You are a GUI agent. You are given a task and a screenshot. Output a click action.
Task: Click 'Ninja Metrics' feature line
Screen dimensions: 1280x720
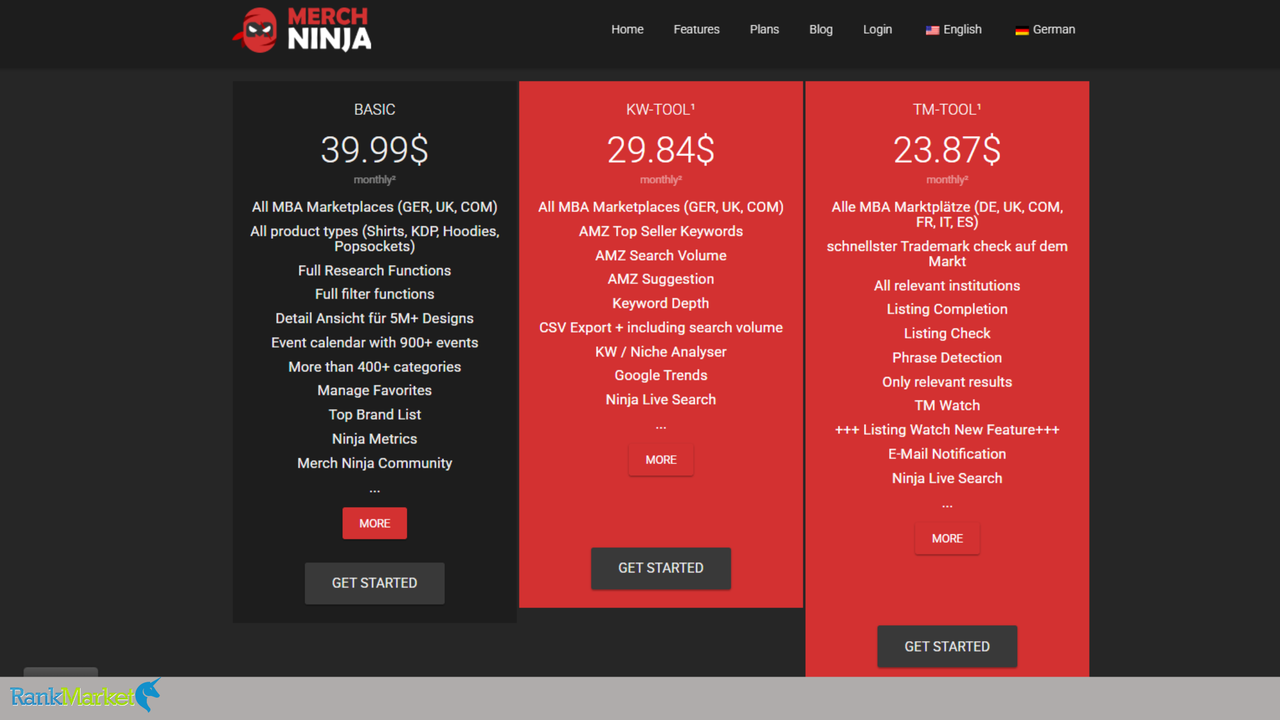(x=374, y=439)
